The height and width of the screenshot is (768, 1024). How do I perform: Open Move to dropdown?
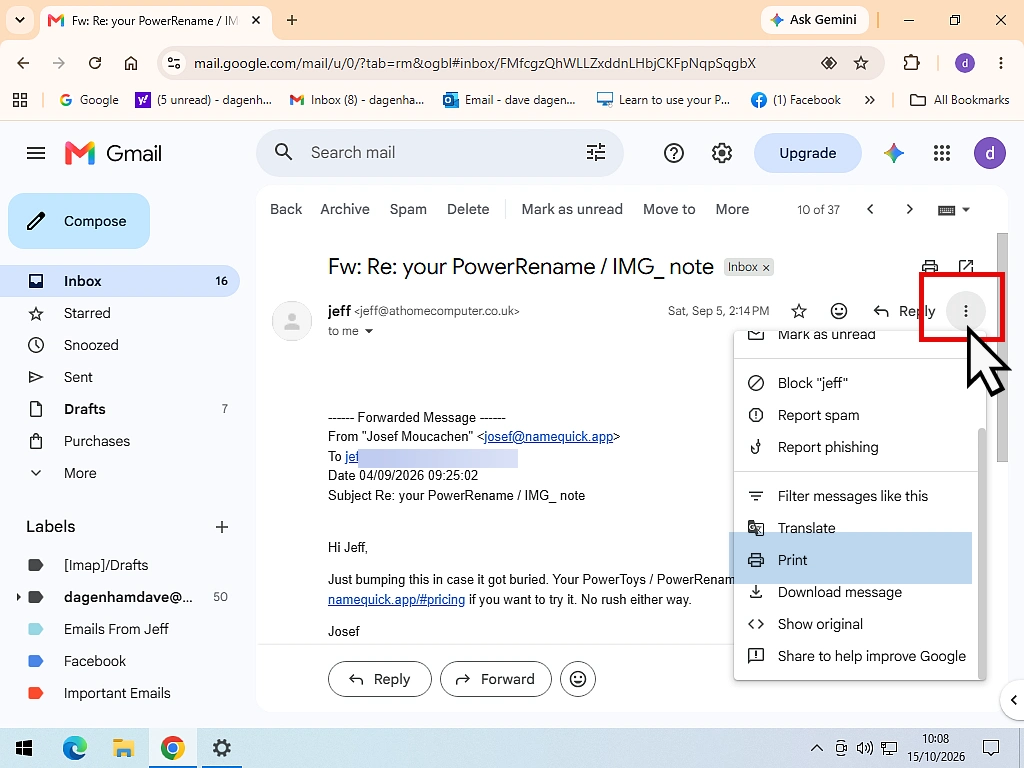(669, 209)
